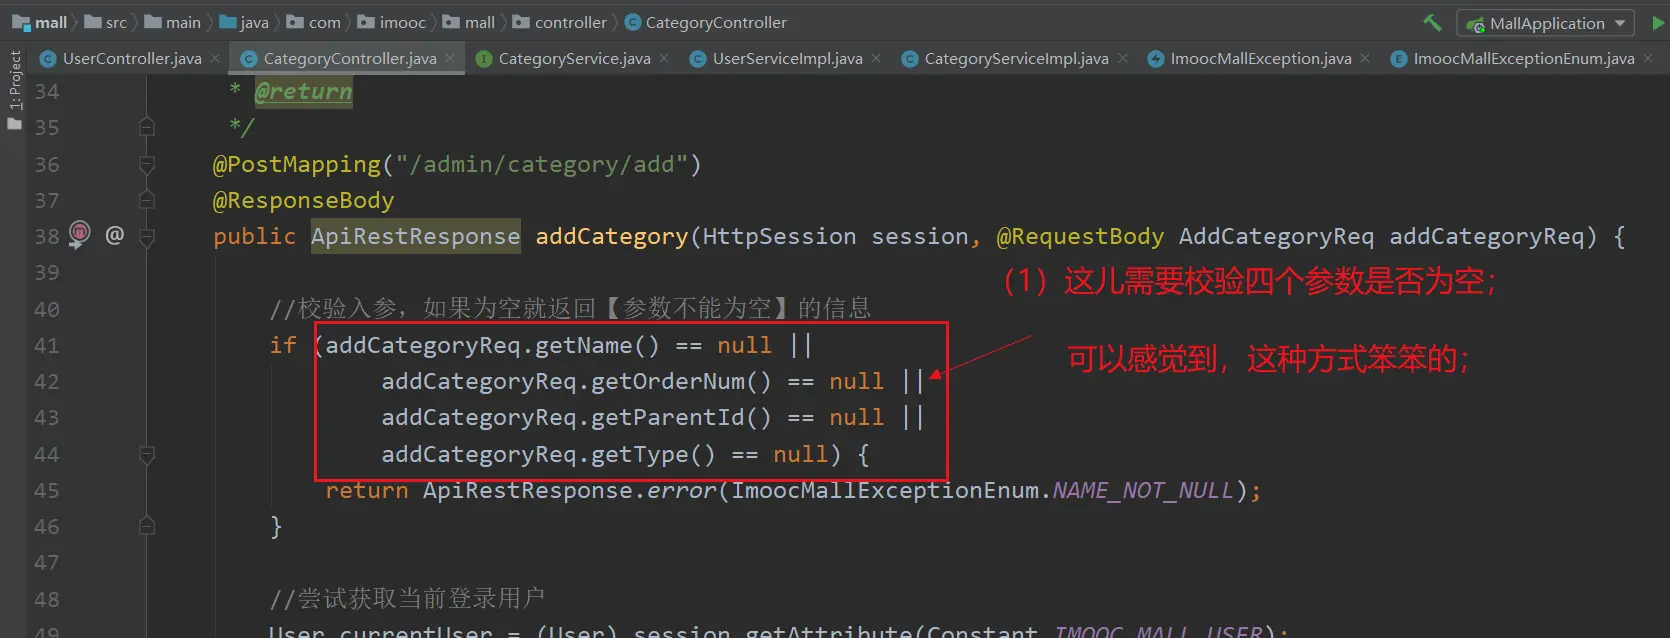
Task: Click the com package breadcrumb
Action: tap(314, 22)
